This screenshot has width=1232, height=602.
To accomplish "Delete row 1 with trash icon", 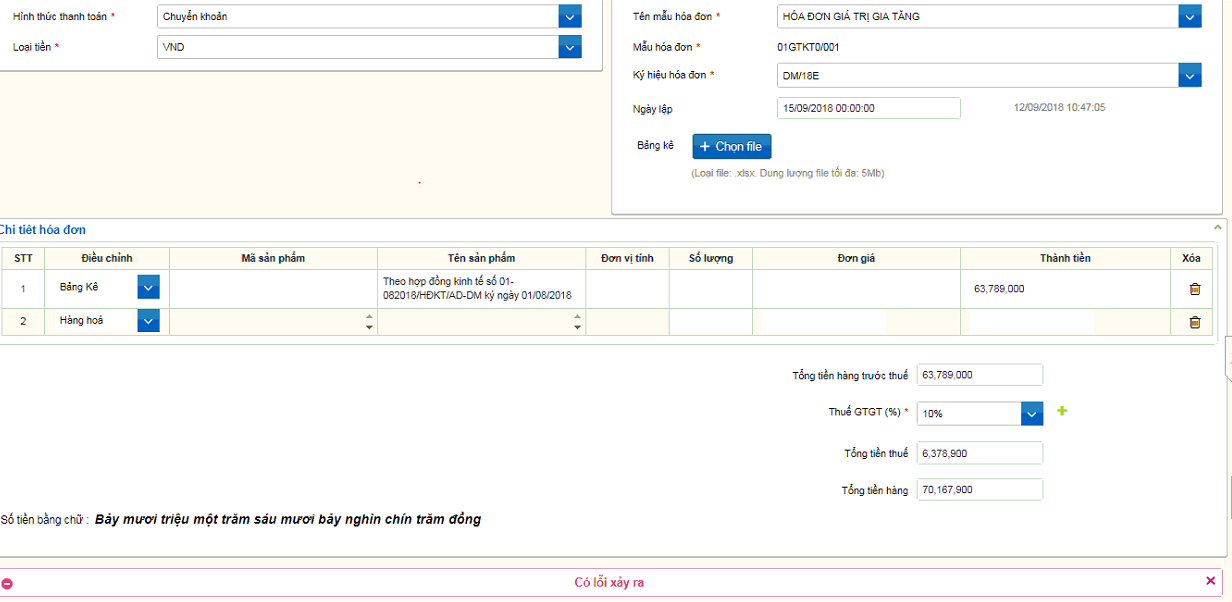I will [x=1194, y=289].
